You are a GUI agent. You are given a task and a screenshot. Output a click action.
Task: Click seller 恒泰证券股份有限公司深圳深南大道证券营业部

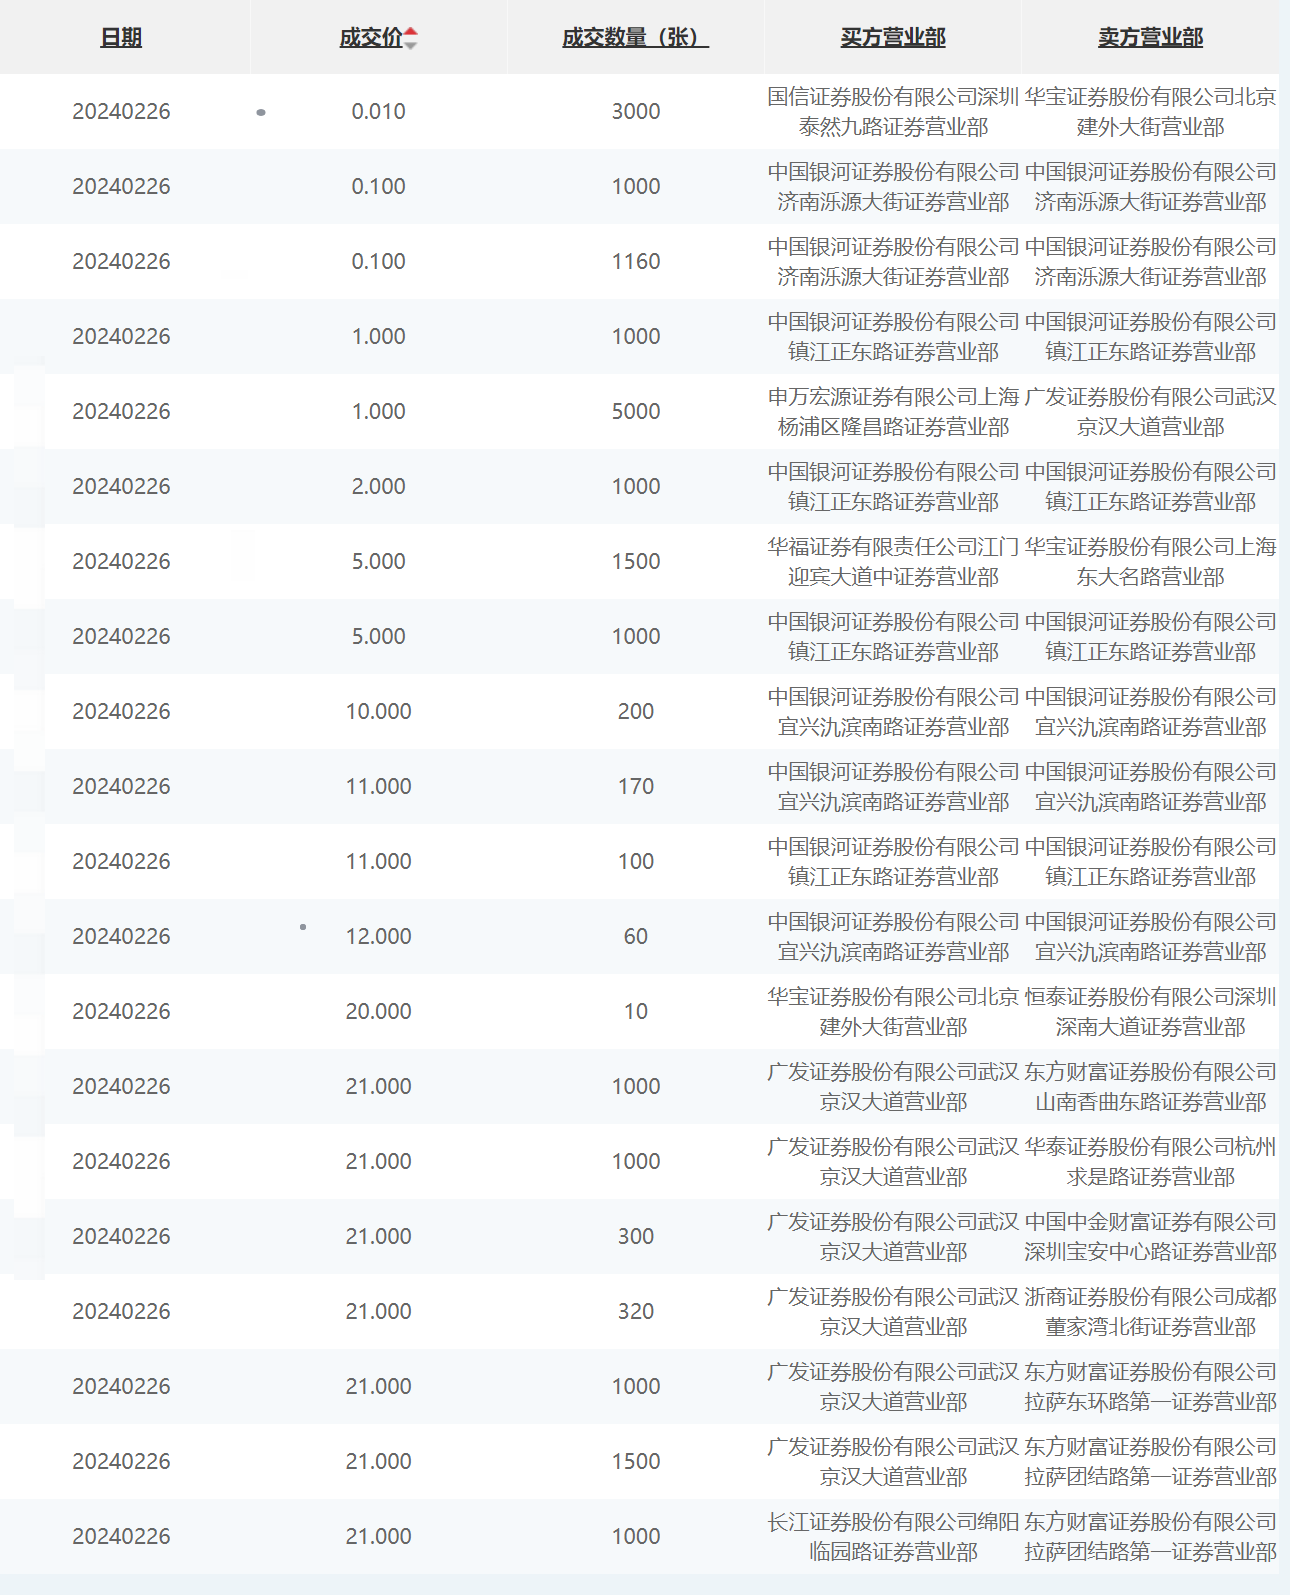pos(1150,1012)
